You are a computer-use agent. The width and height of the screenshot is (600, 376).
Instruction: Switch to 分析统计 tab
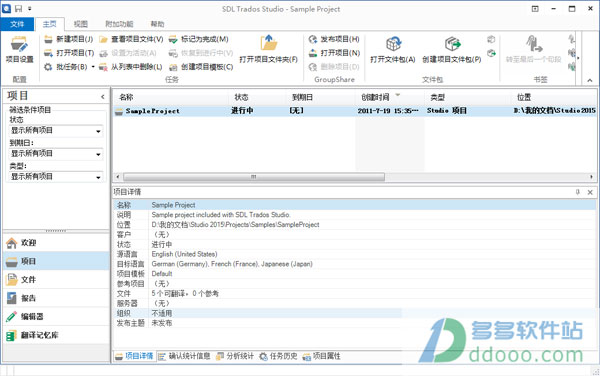pyautogui.click(x=235, y=356)
